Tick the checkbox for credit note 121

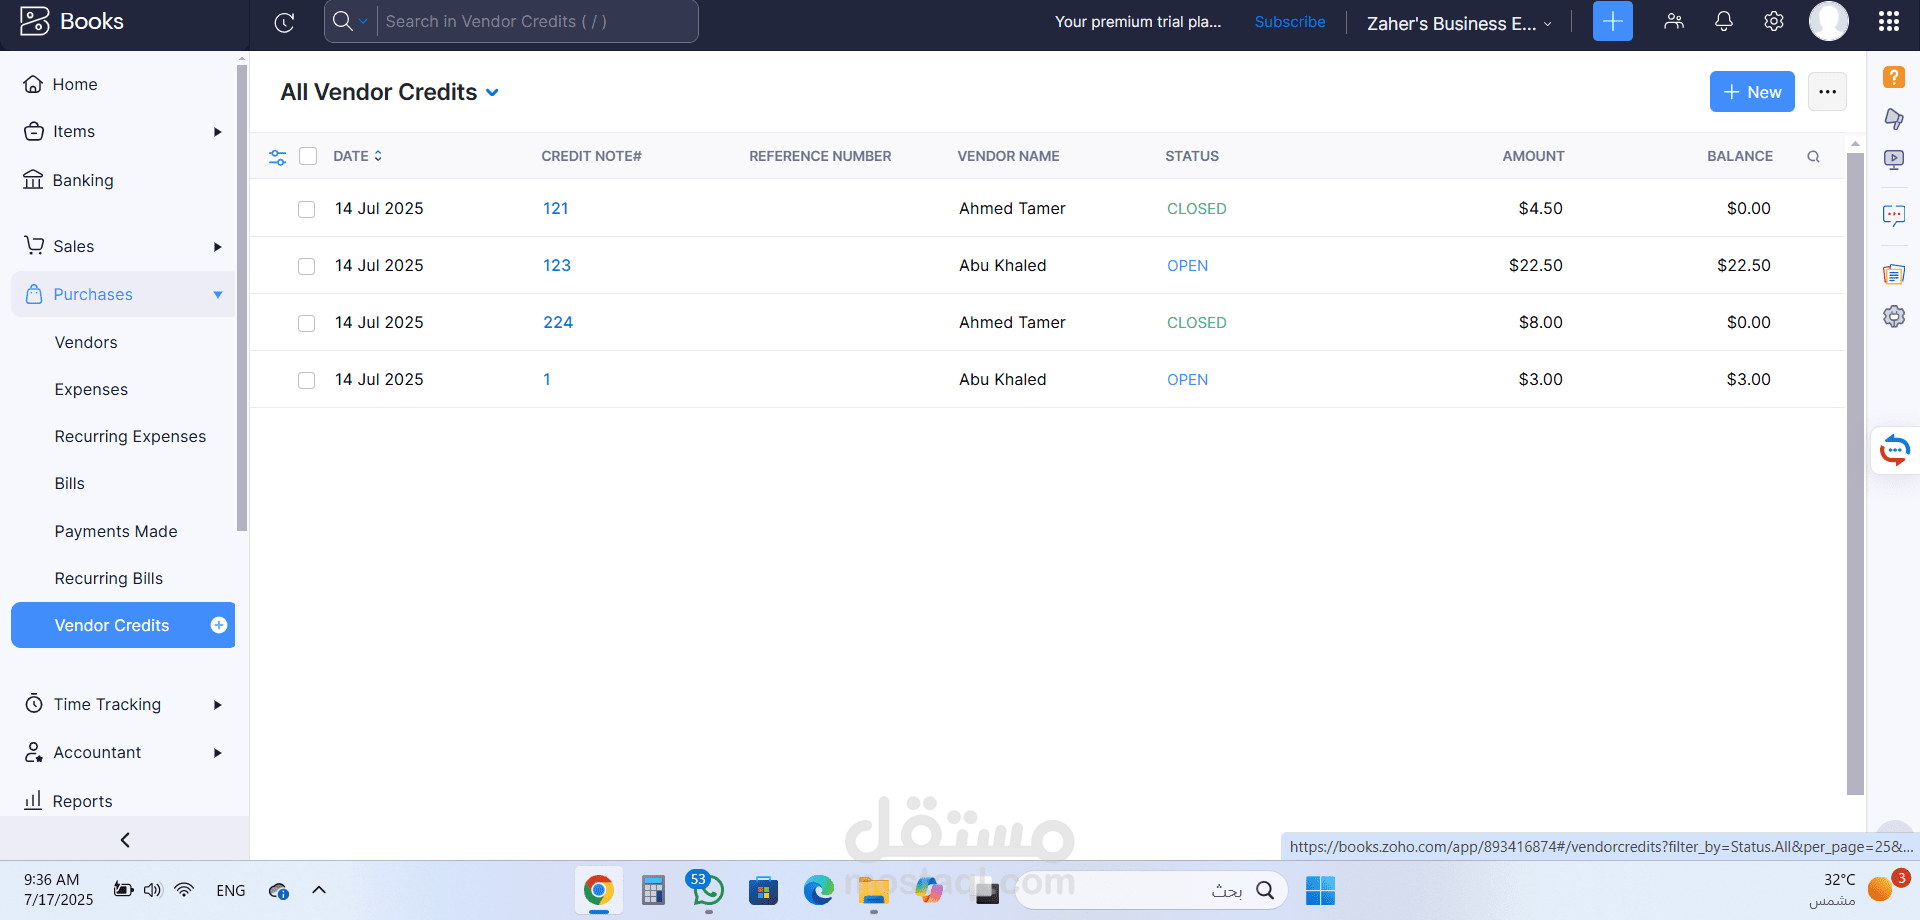click(307, 209)
